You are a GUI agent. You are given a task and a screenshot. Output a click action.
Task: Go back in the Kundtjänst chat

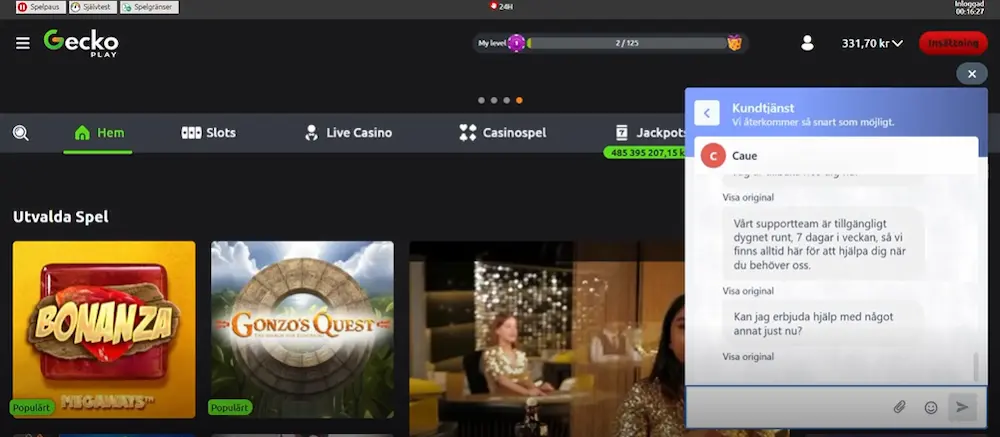[707, 113]
